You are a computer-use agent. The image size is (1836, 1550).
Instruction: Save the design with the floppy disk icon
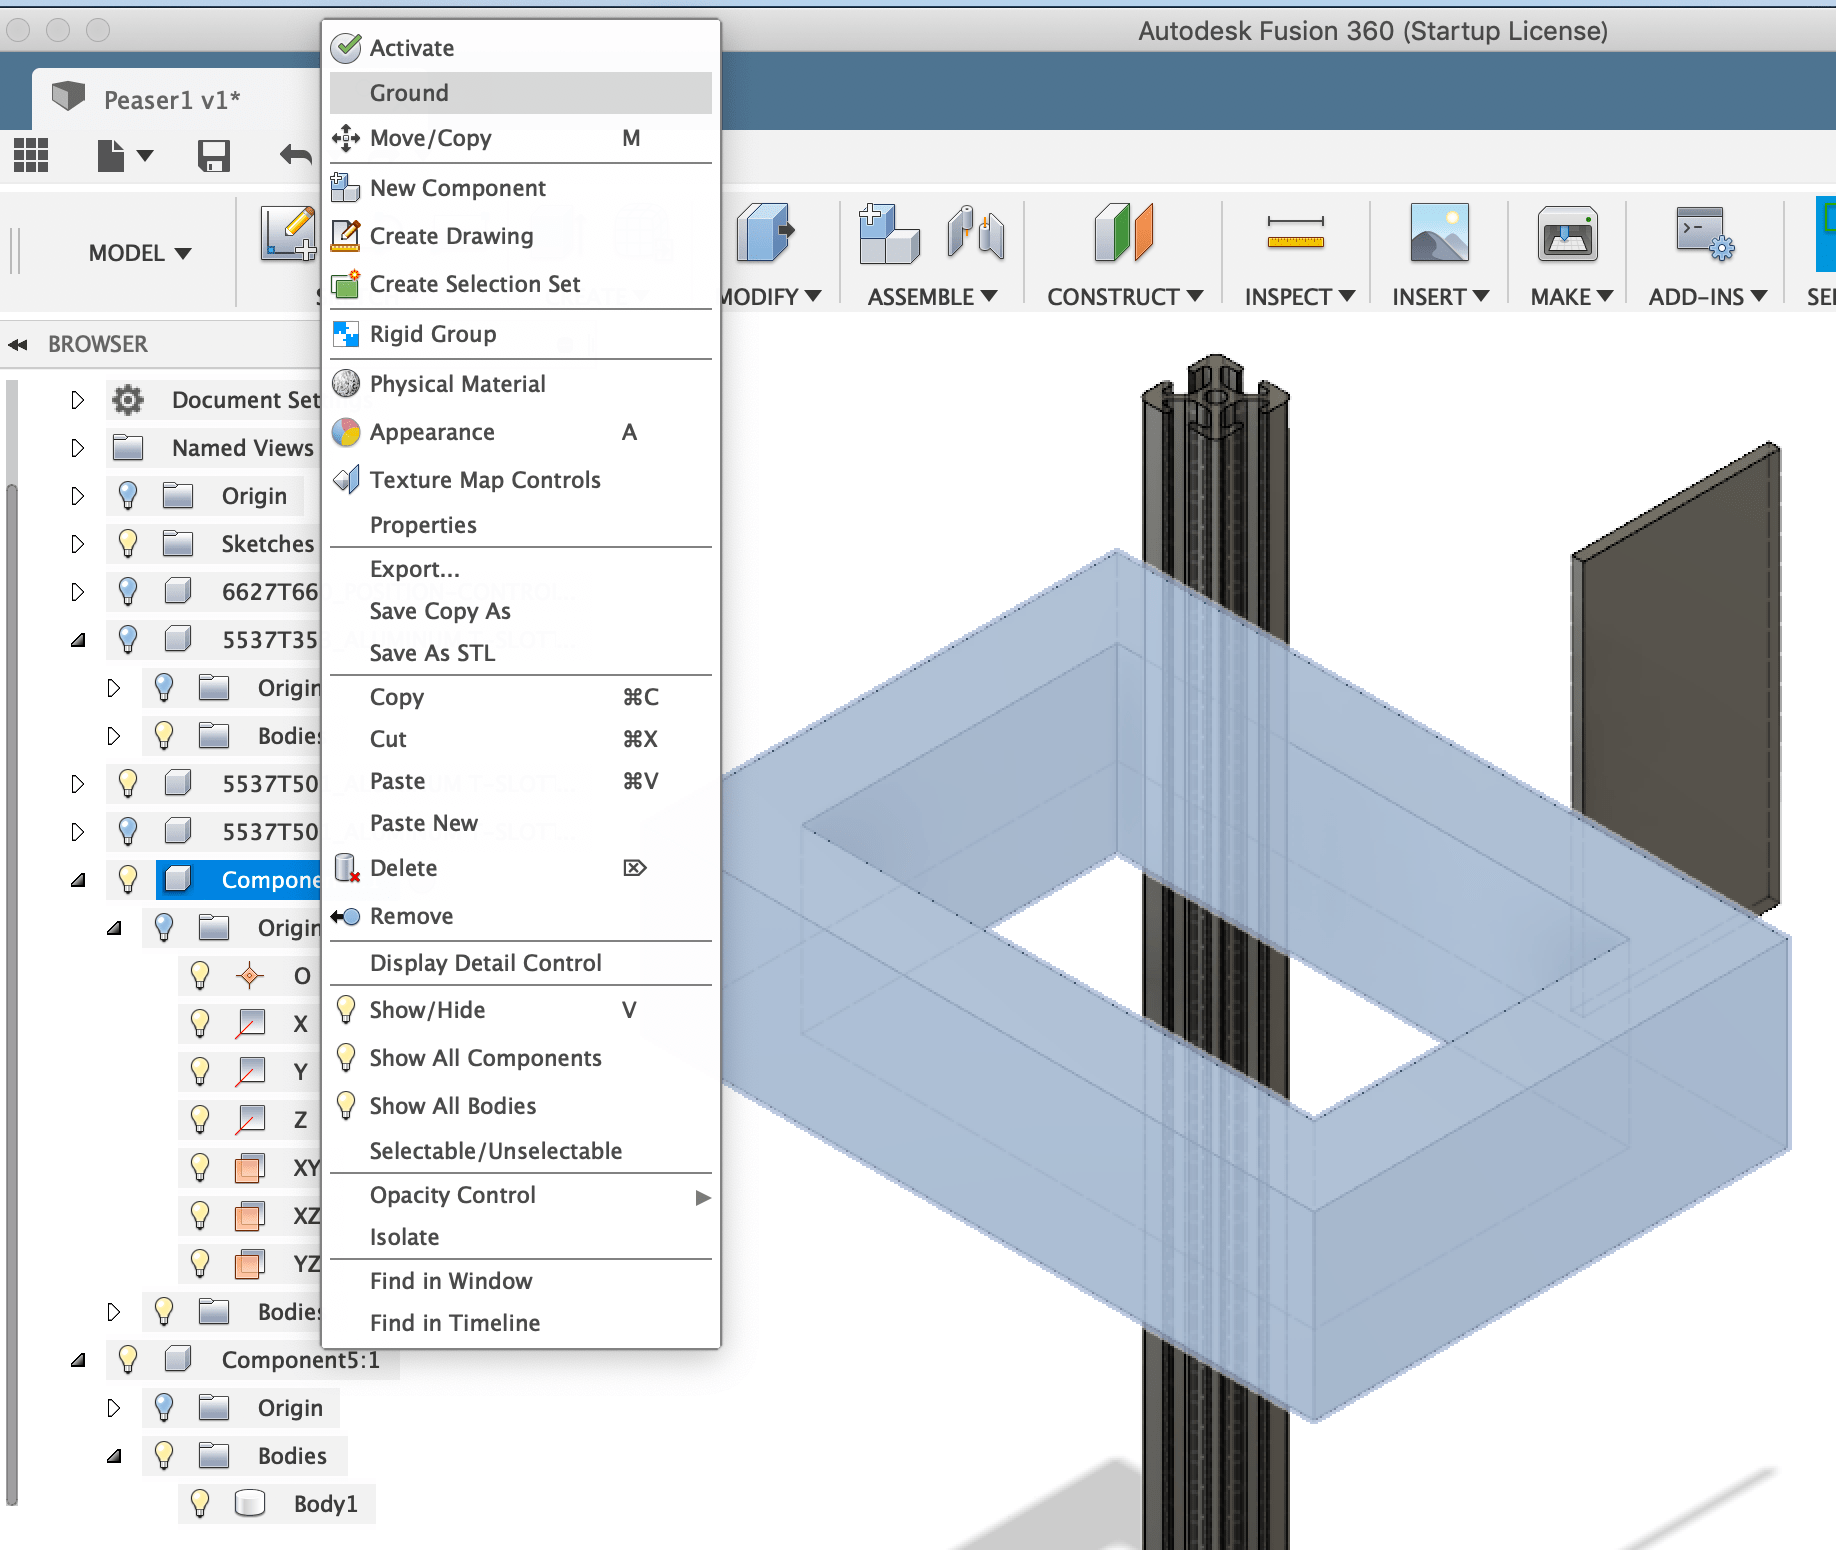click(x=214, y=155)
